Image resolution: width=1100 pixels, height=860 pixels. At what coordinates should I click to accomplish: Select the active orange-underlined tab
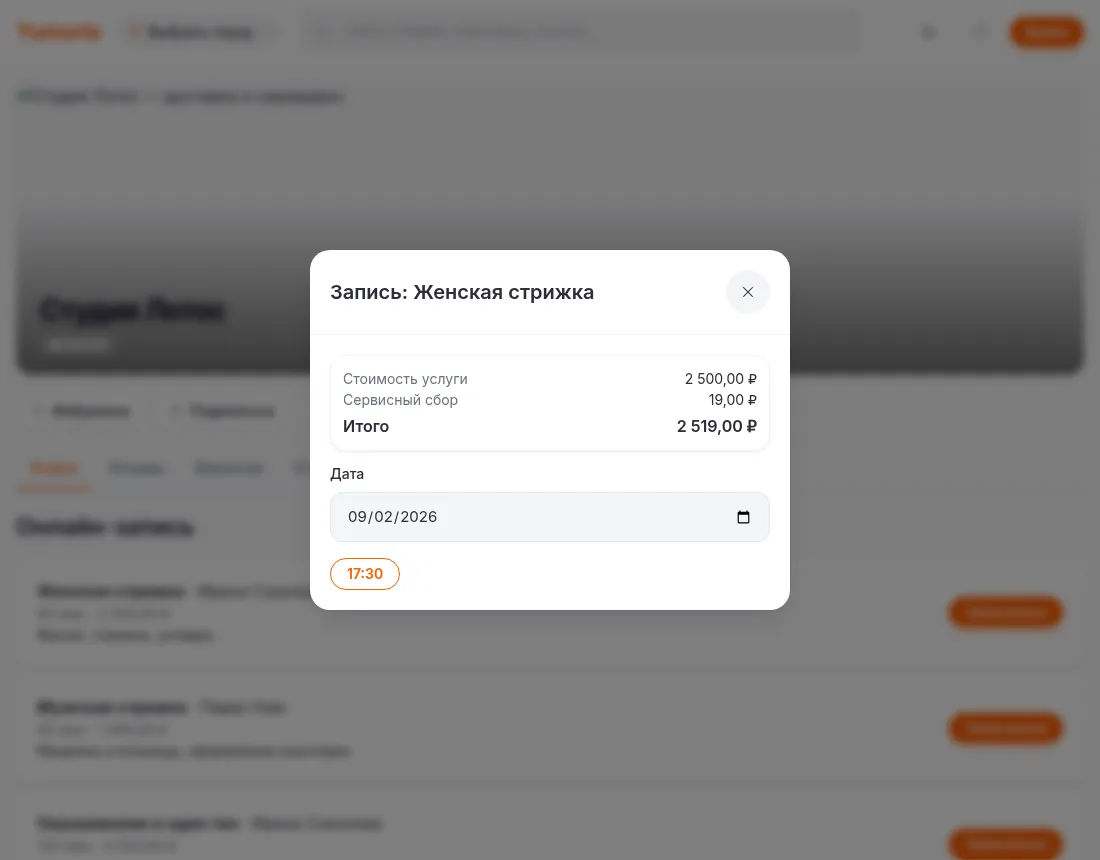(x=54, y=469)
